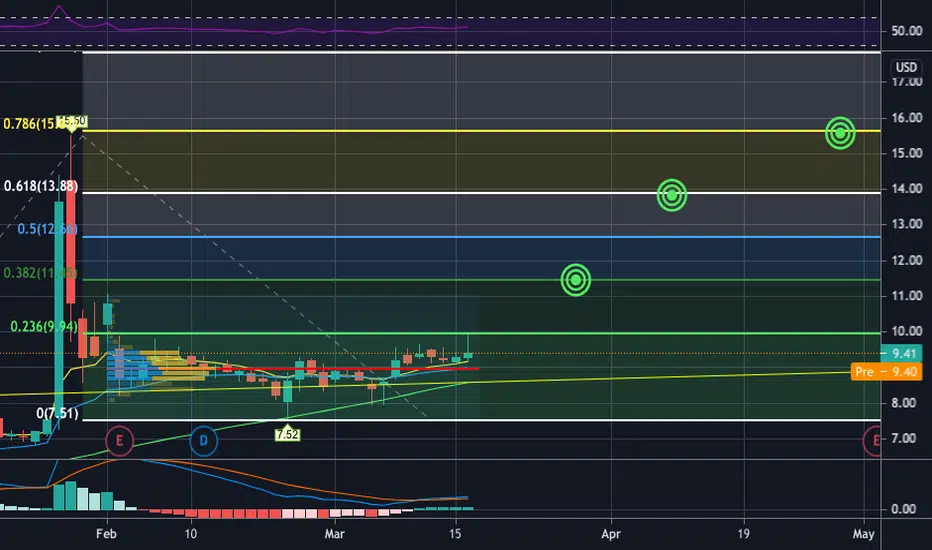Click the 0.382 Fibonacci level label

(40, 273)
